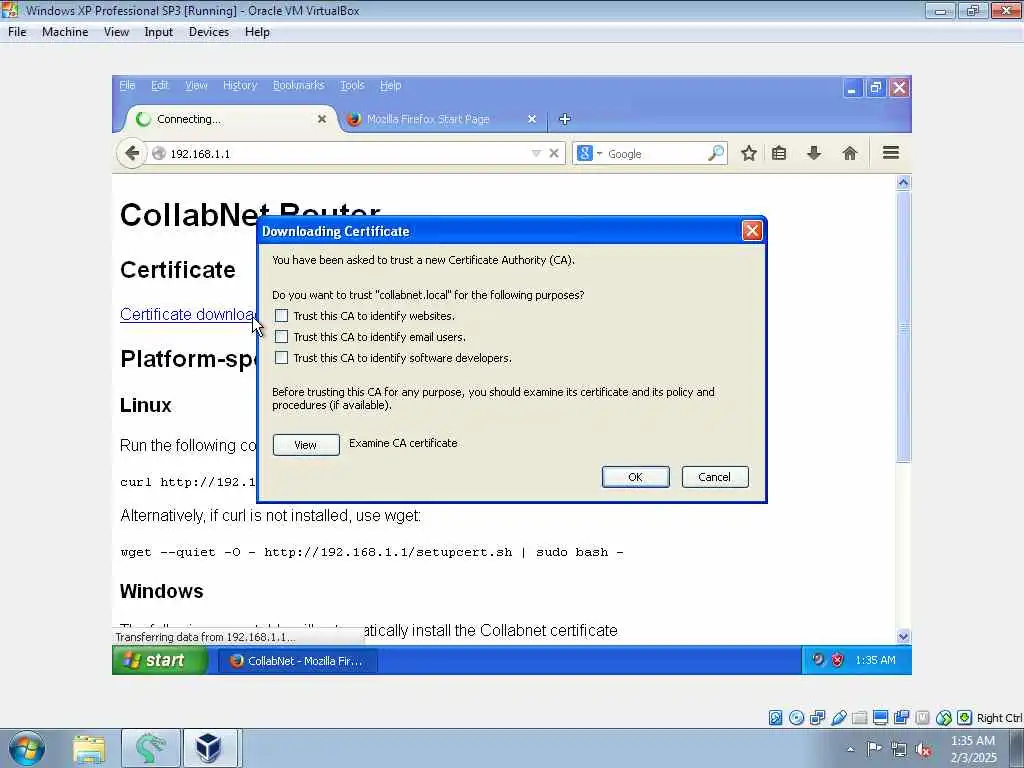The width and height of the screenshot is (1024, 768).
Task: Enable Trust this CA to identify software developers
Action: pyautogui.click(x=281, y=358)
